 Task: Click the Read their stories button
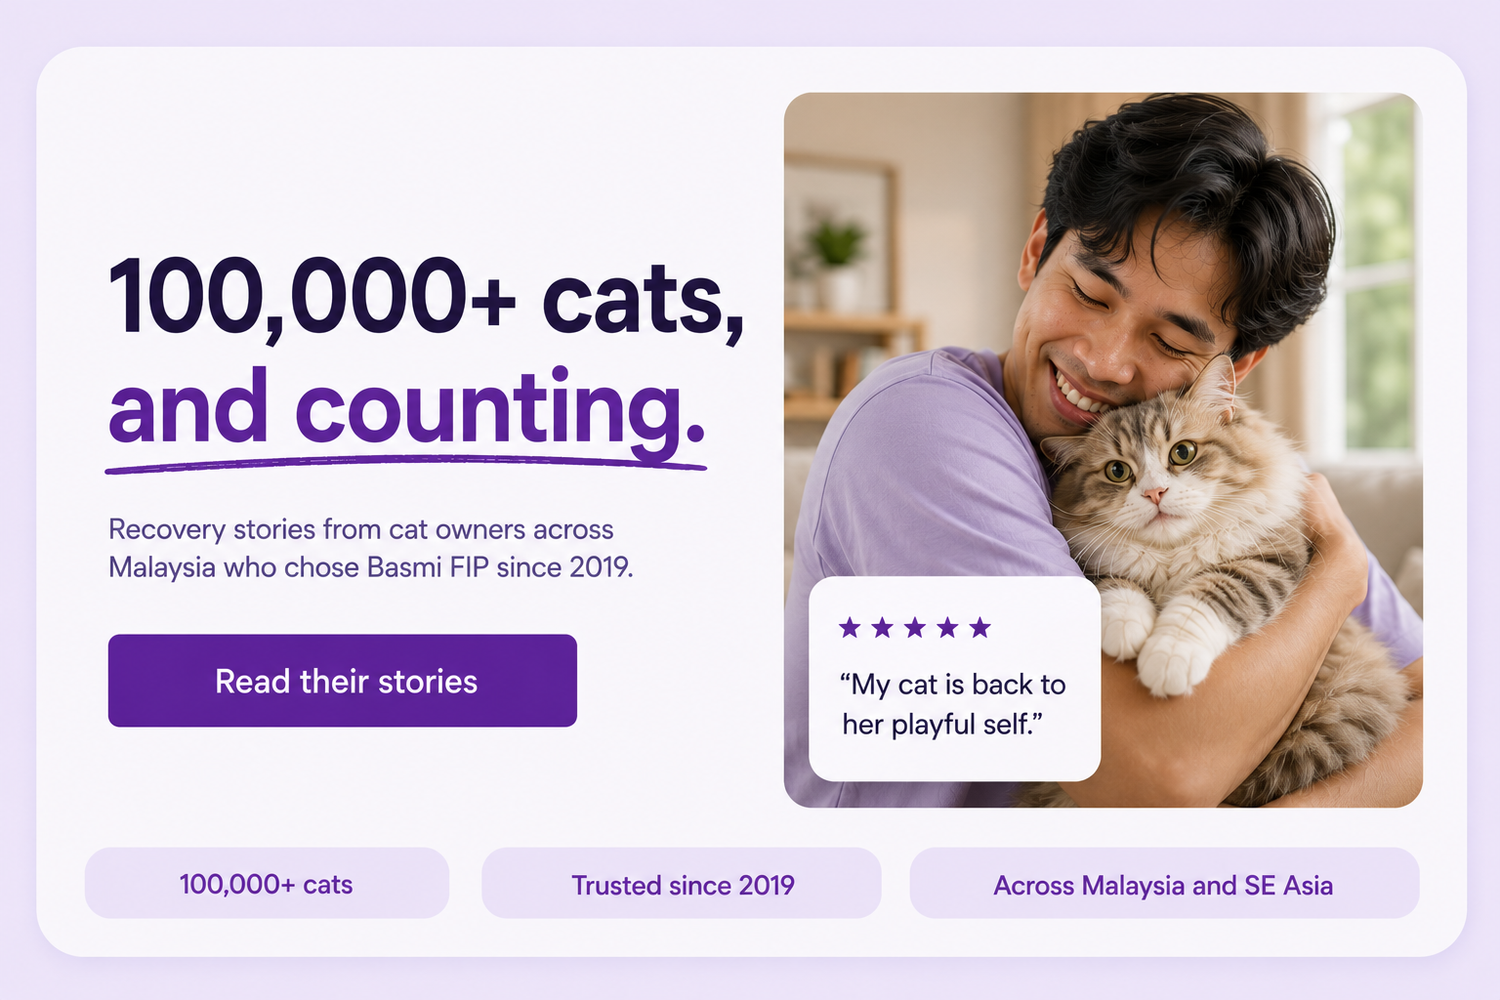pos(342,680)
